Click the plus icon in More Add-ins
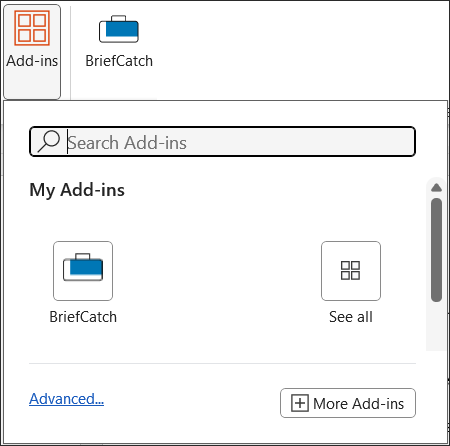 [300, 403]
